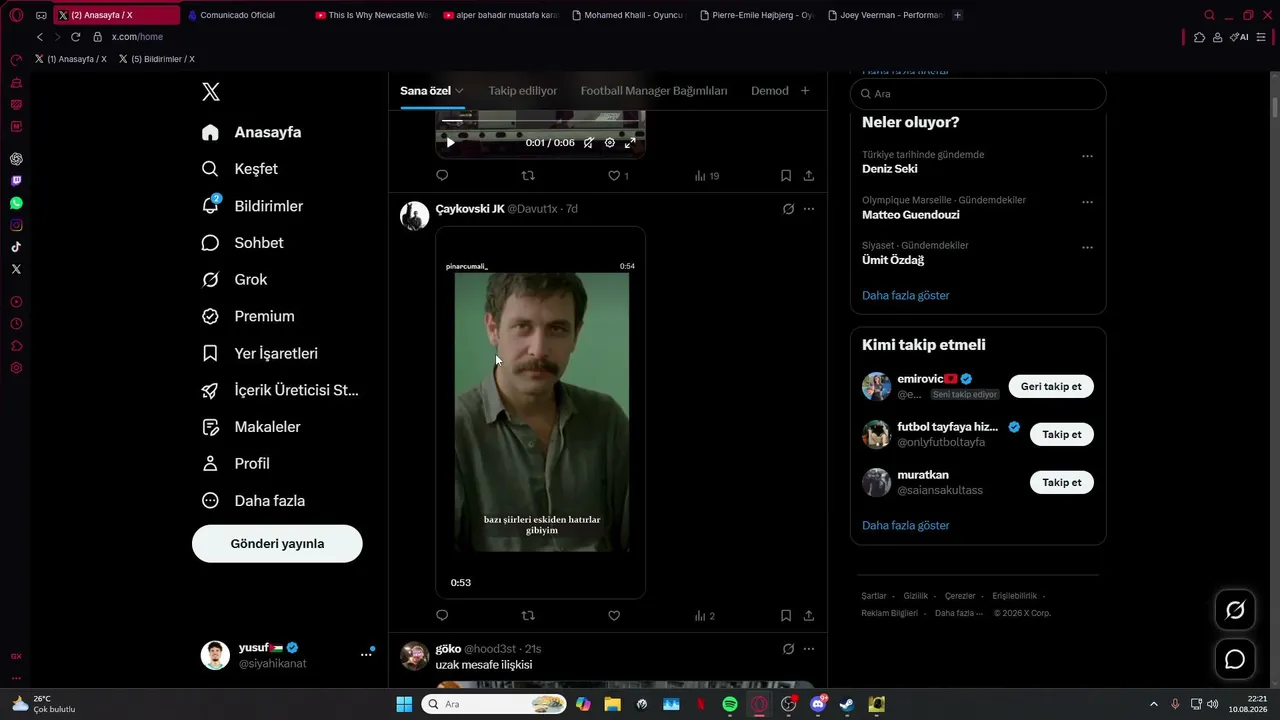
Task: Switch to the Takip ediliyor tab
Action: click(x=522, y=91)
